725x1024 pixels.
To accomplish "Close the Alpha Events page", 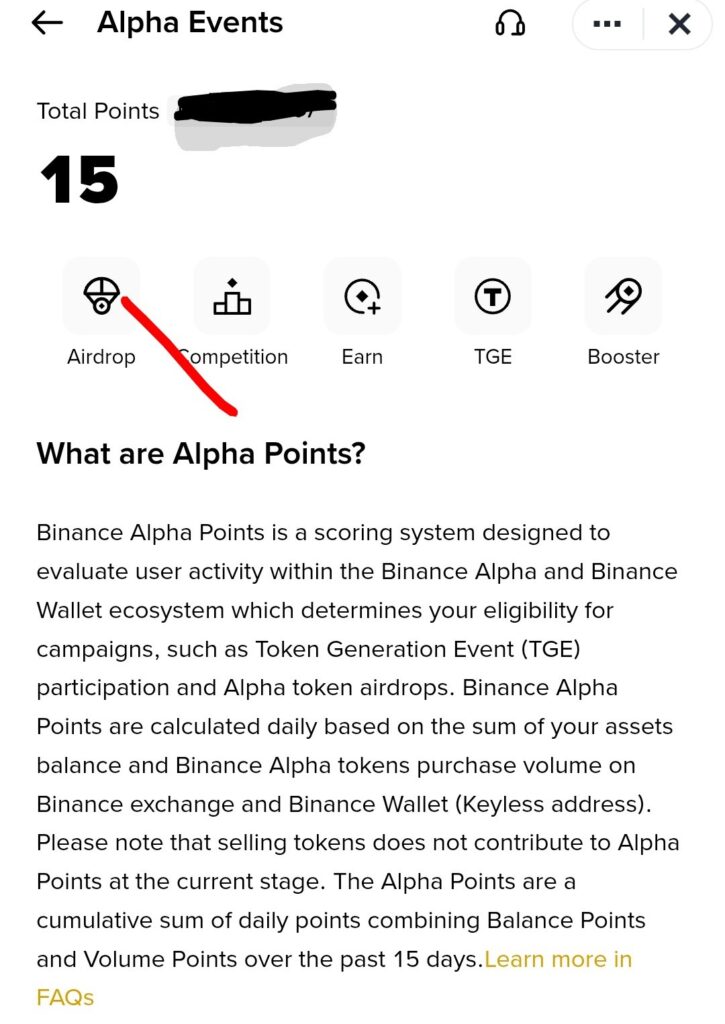I will point(679,23).
